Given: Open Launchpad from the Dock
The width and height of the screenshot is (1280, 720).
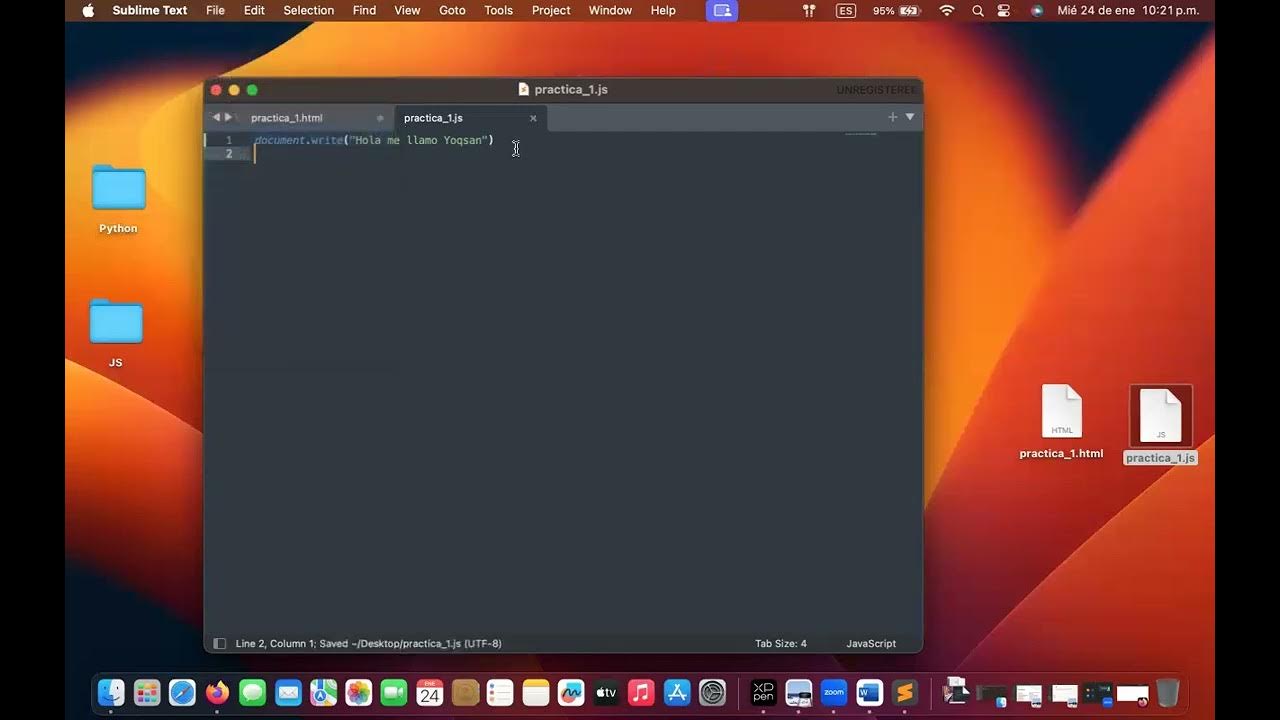Looking at the screenshot, I should click(x=147, y=692).
